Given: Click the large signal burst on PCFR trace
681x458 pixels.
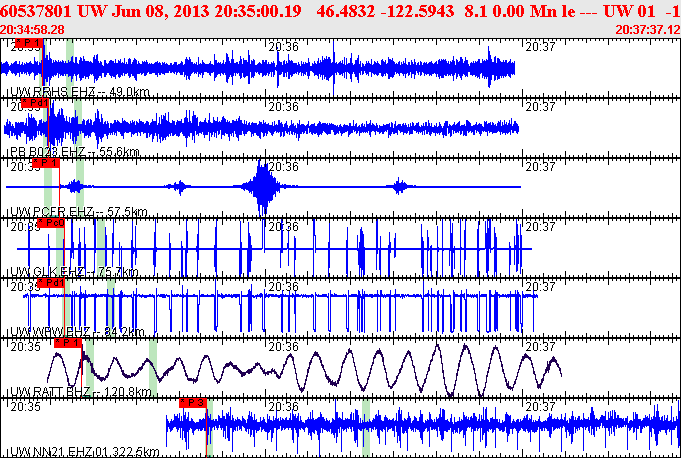Looking at the screenshot, I should click(x=263, y=187).
